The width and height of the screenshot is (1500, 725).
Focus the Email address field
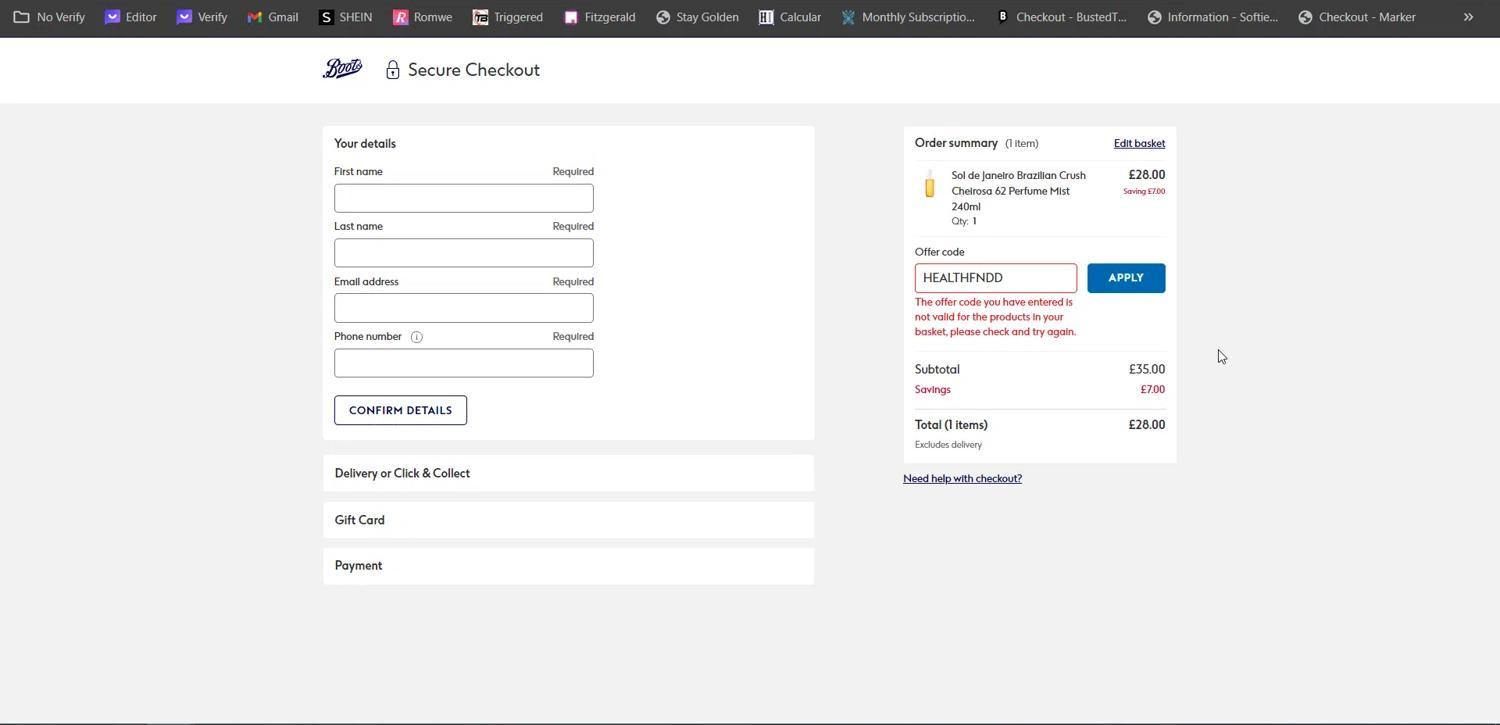464,308
